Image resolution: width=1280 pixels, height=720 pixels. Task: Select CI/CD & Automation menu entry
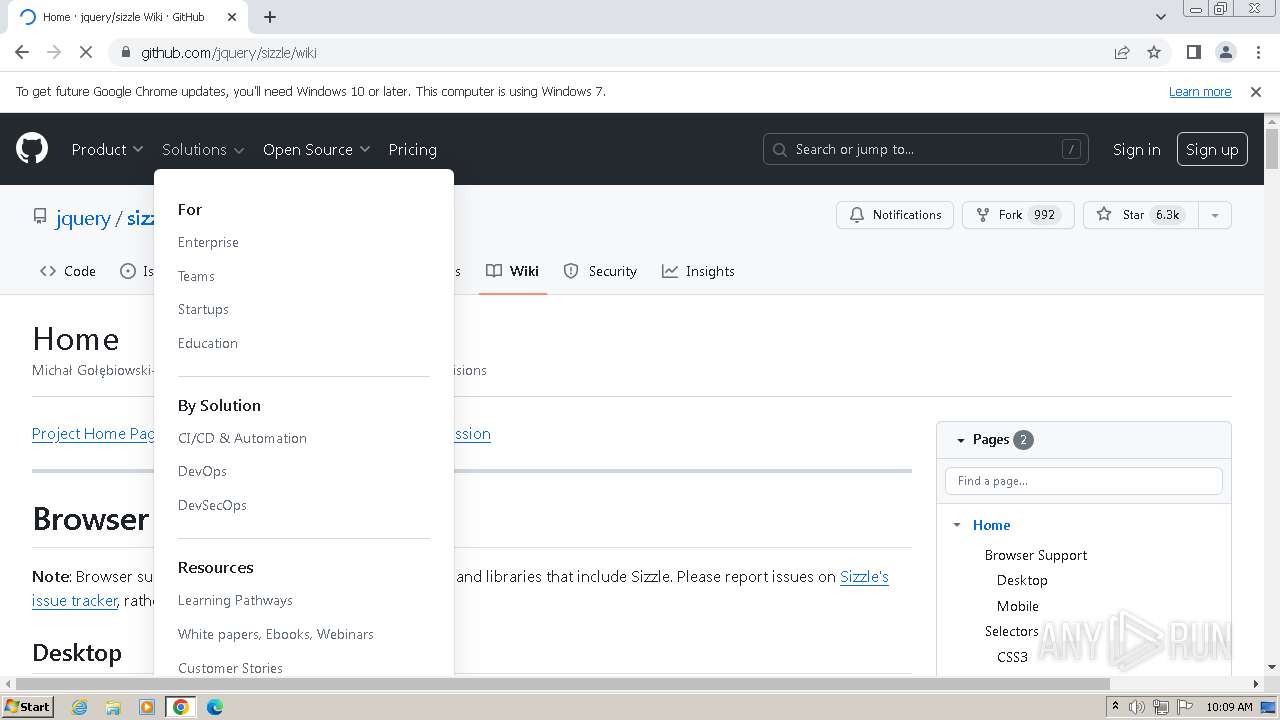point(242,438)
